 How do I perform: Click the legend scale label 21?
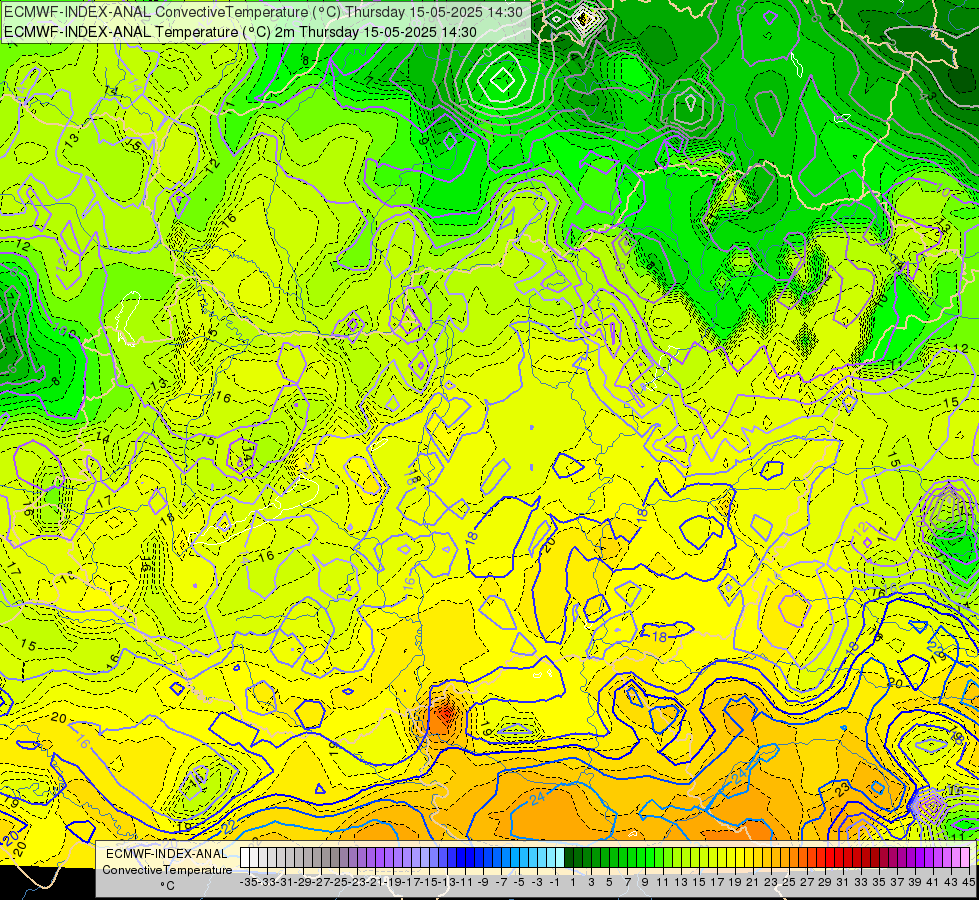pos(753,883)
